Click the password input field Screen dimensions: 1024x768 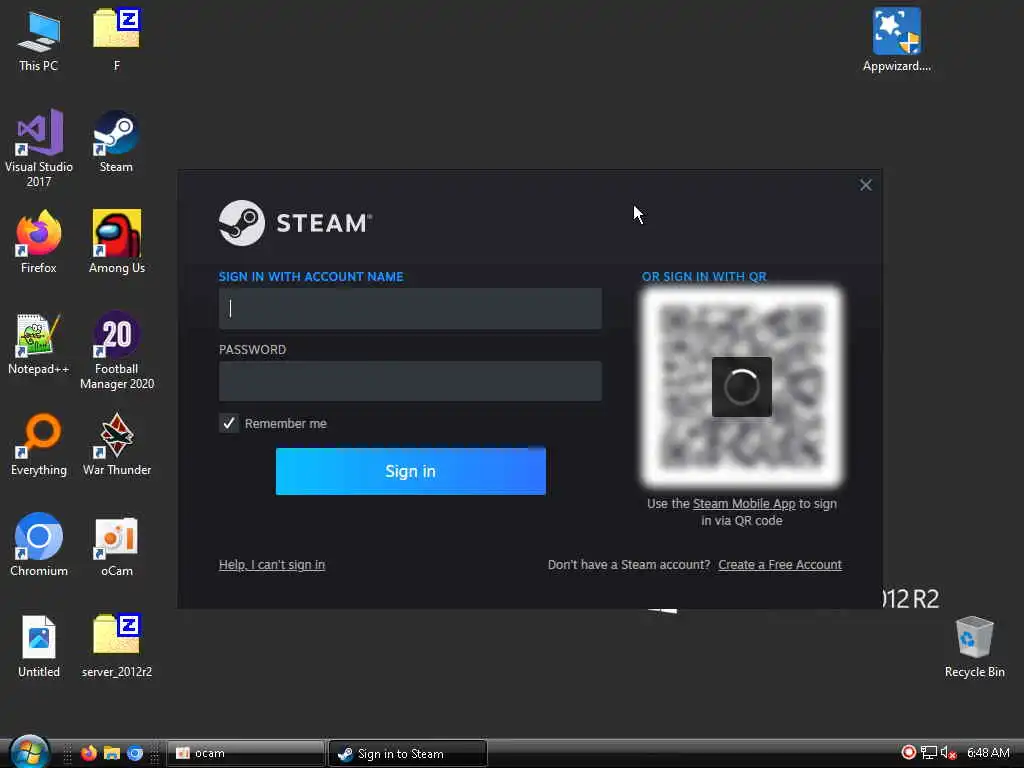[x=410, y=381]
